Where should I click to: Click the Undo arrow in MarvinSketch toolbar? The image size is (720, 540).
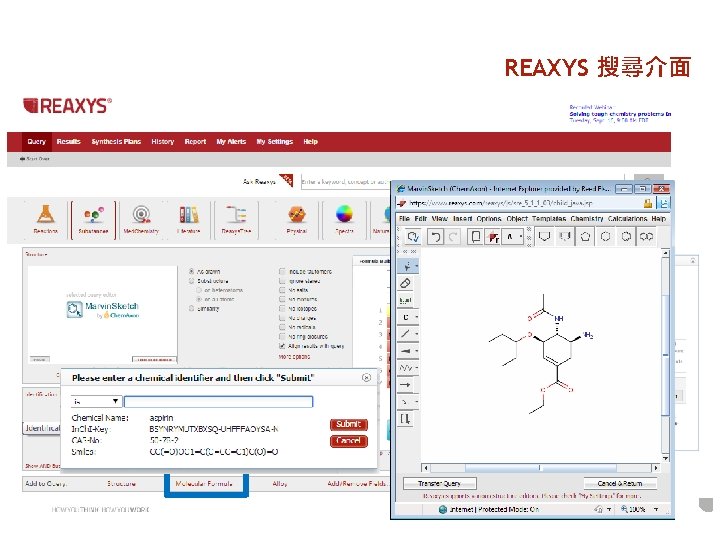[x=435, y=236]
